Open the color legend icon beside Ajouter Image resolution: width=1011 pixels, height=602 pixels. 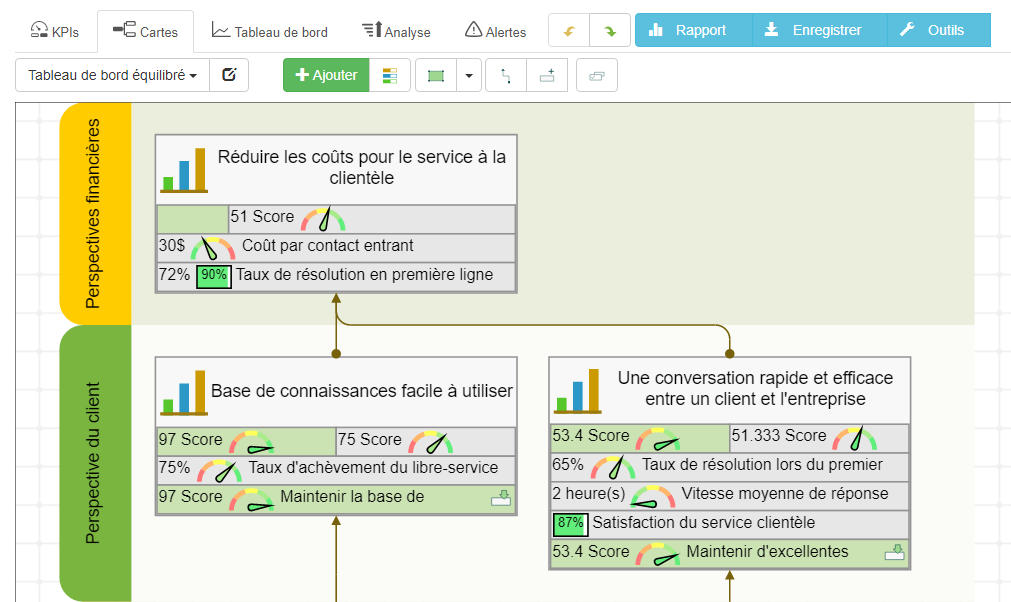tap(390, 75)
